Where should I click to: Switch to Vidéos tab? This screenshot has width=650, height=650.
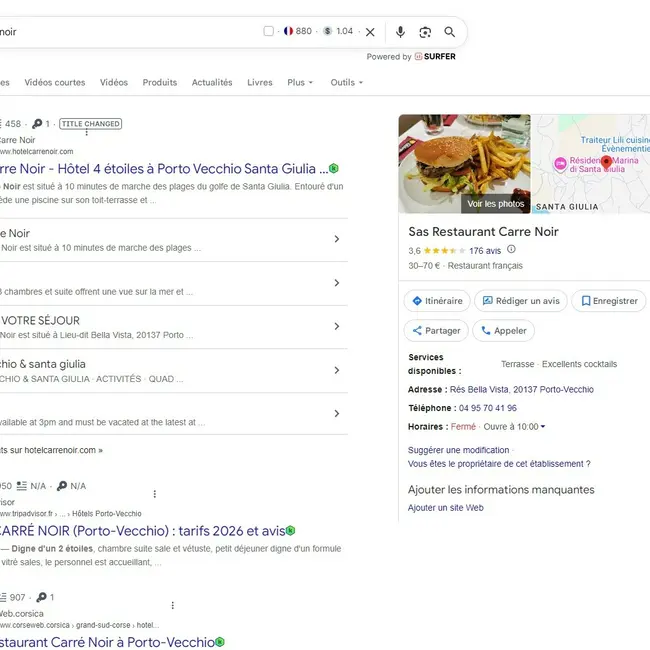click(114, 82)
